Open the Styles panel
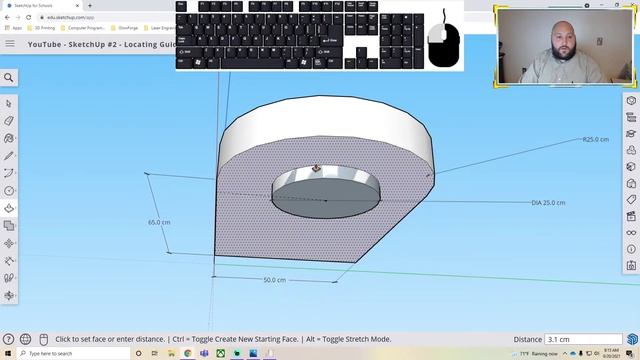This screenshot has height=360, width=640. click(631, 183)
